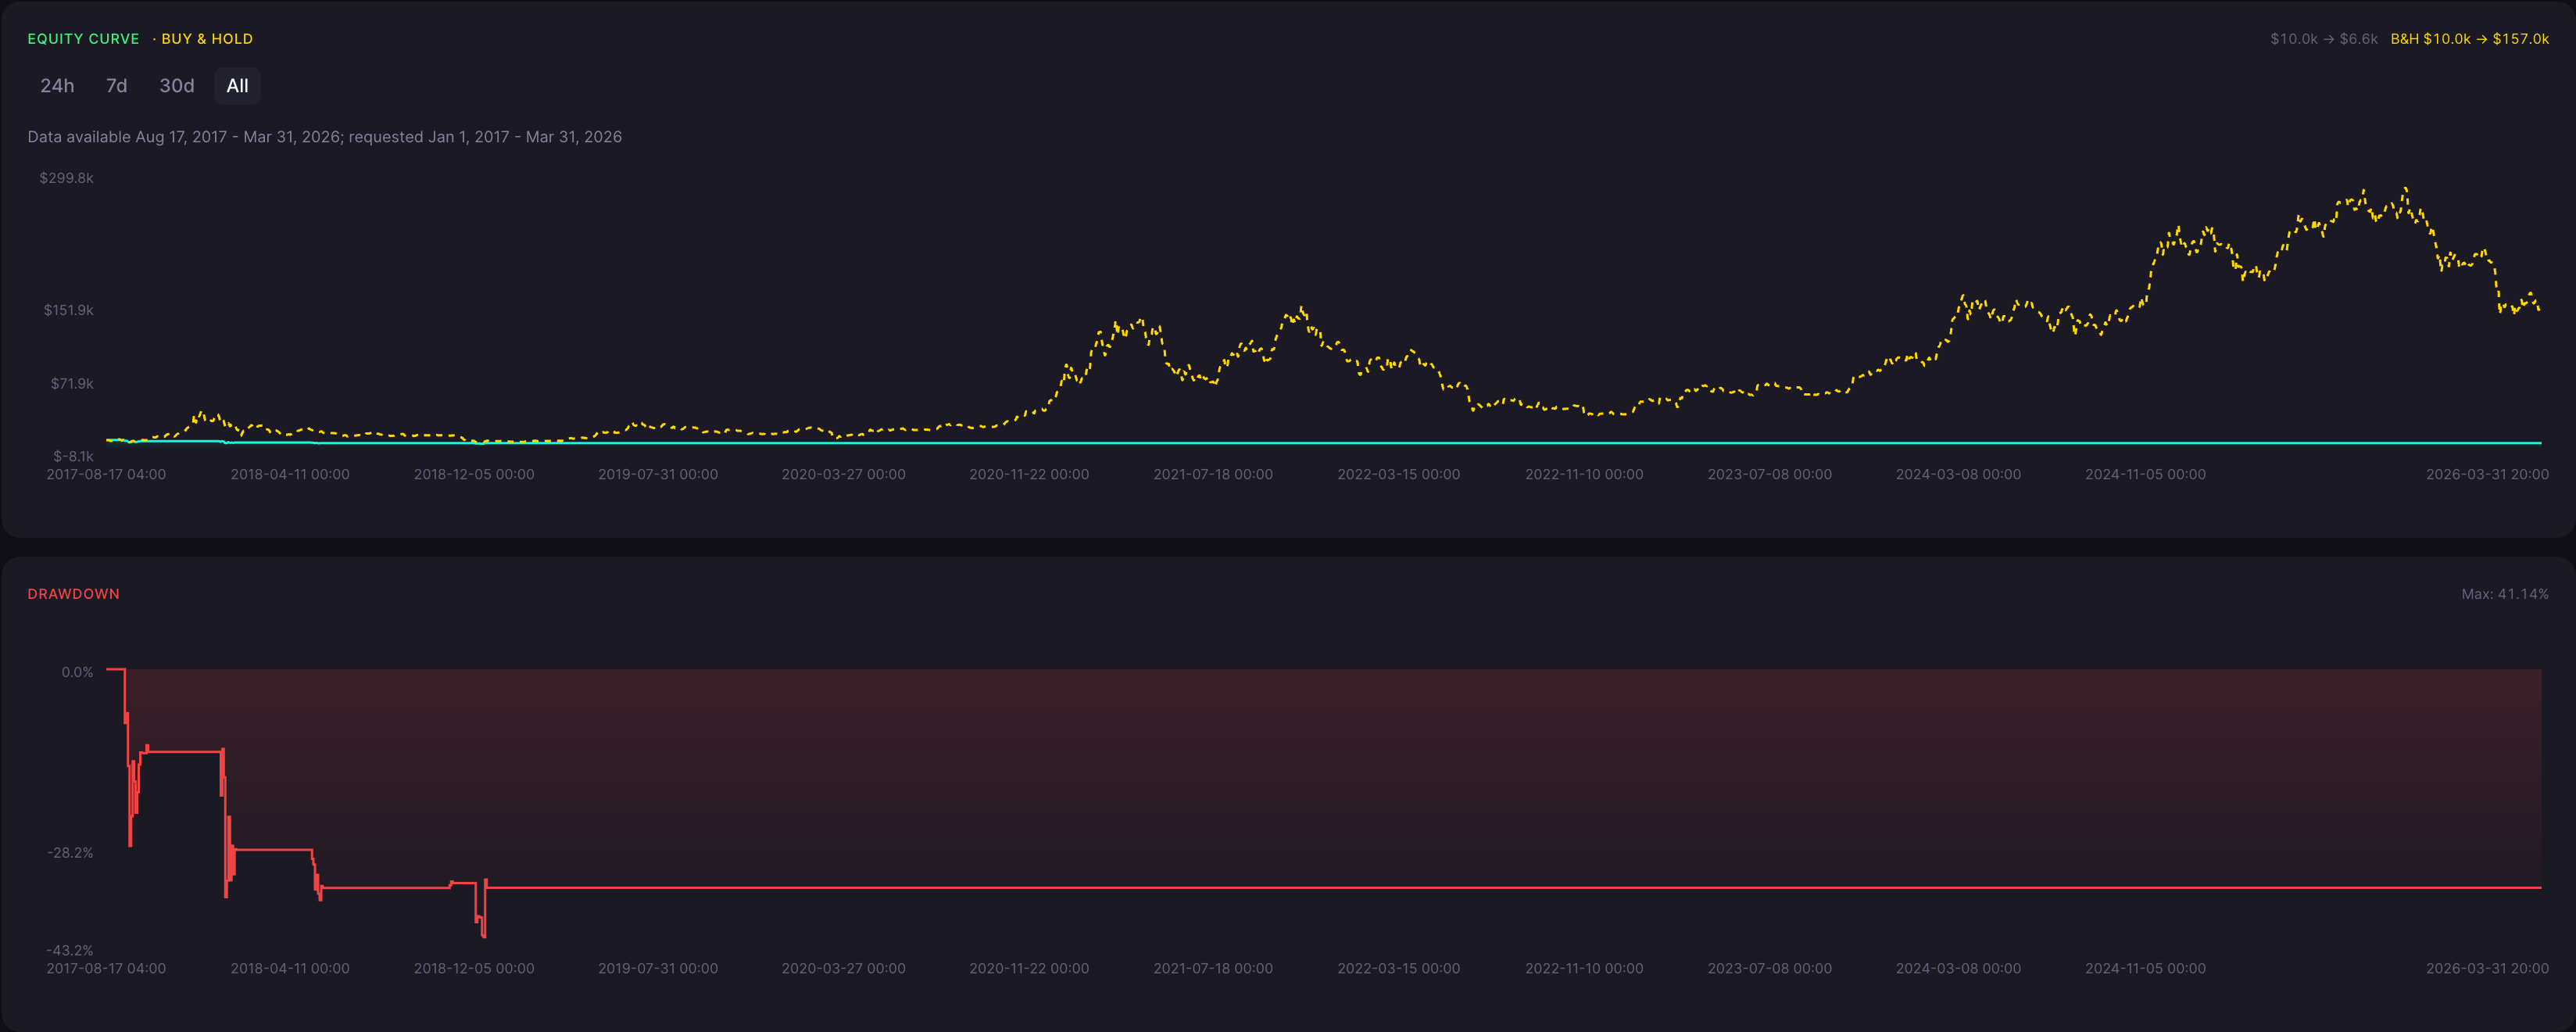
Task: Select the All time range tab
Action: 237,86
